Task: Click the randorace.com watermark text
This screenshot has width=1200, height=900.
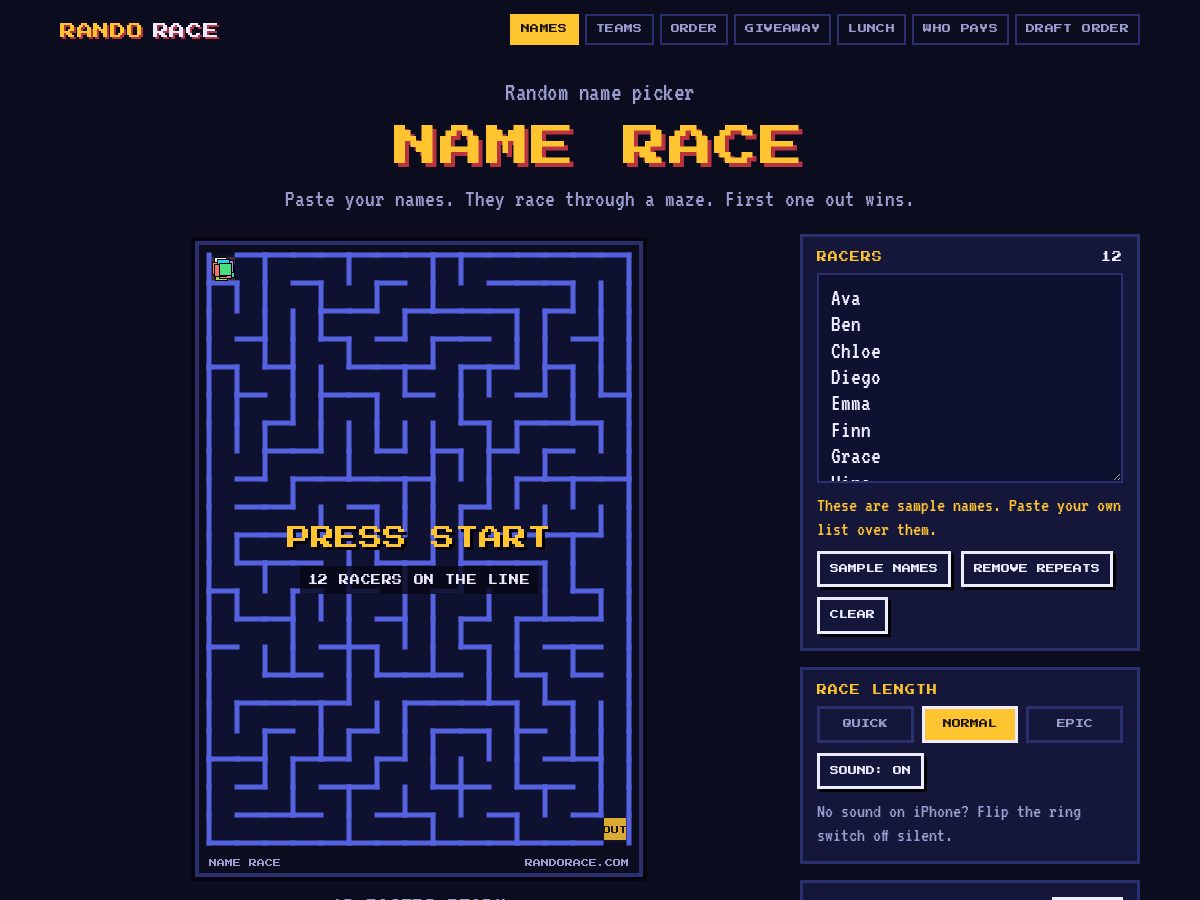Action: tap(577, 863)
